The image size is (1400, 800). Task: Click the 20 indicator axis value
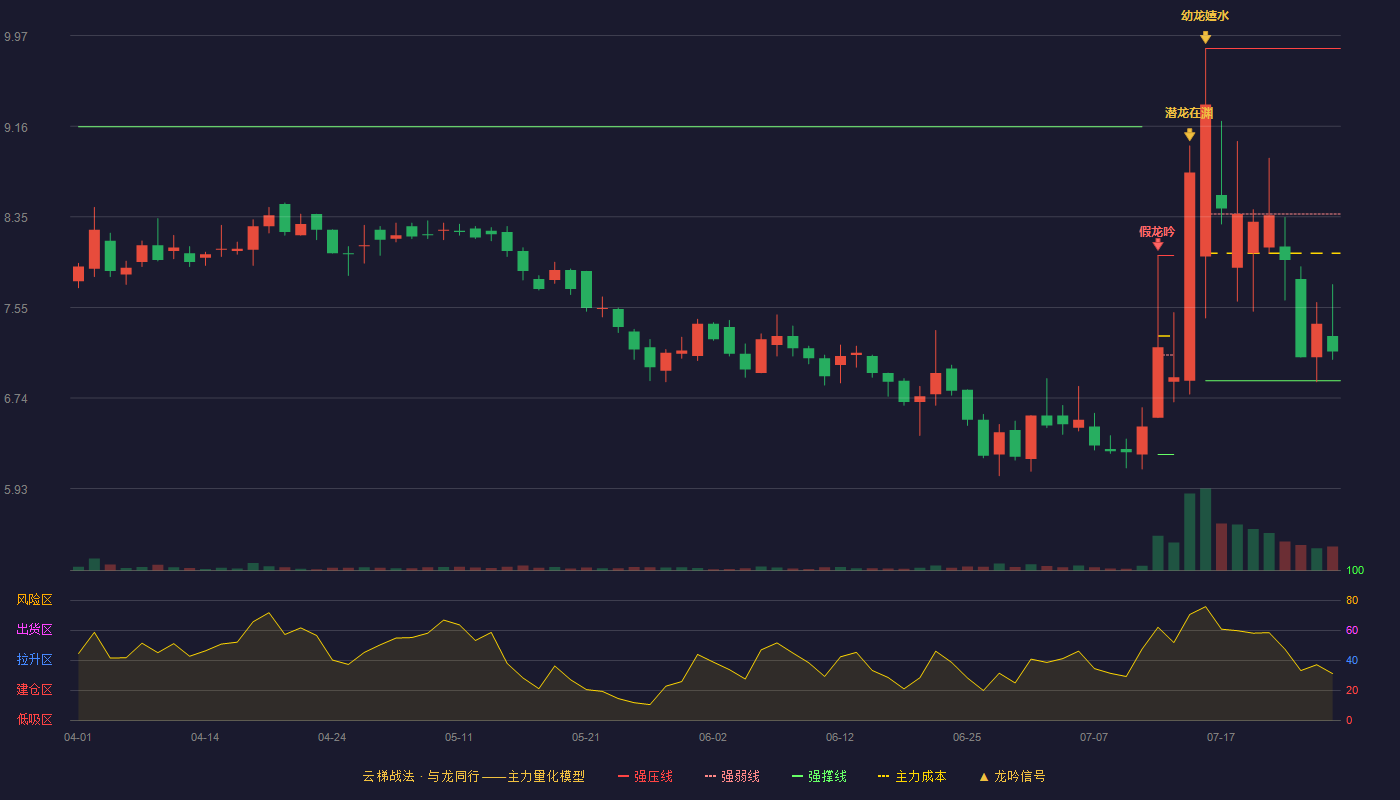coord(1352,690)
